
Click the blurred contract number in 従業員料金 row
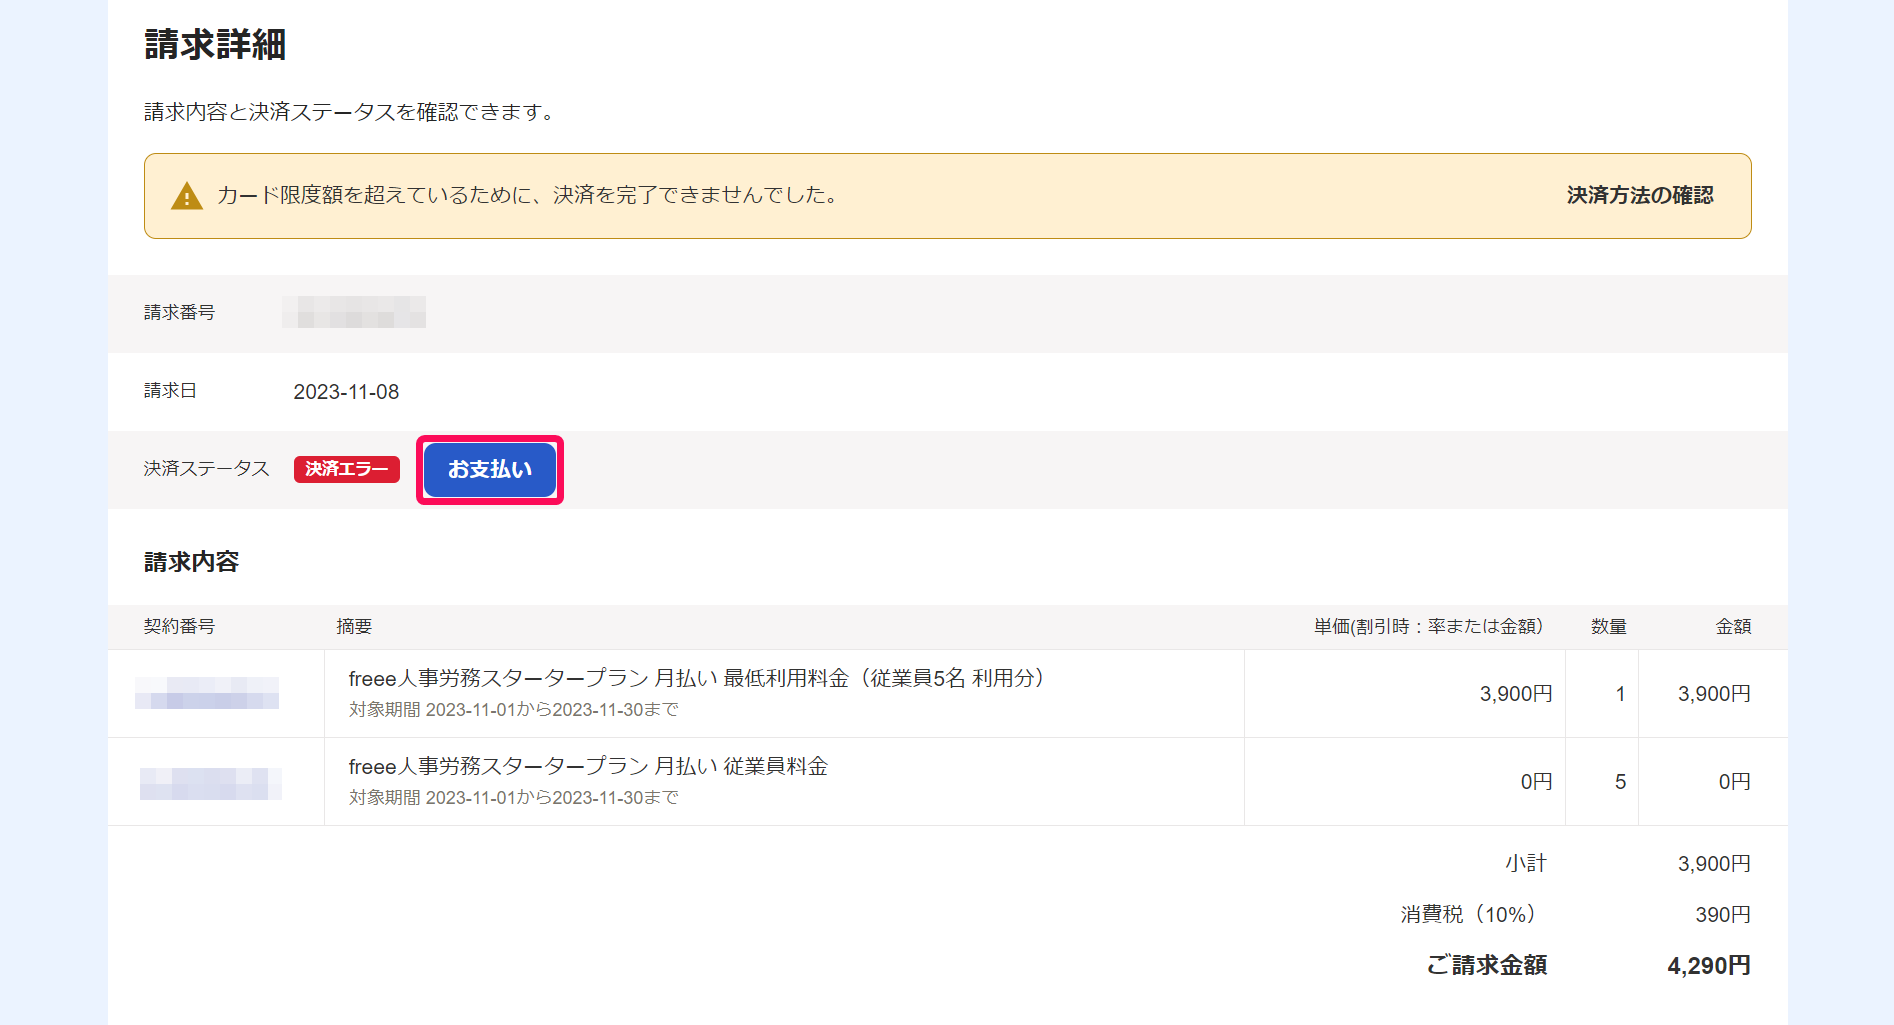point(210,783)
